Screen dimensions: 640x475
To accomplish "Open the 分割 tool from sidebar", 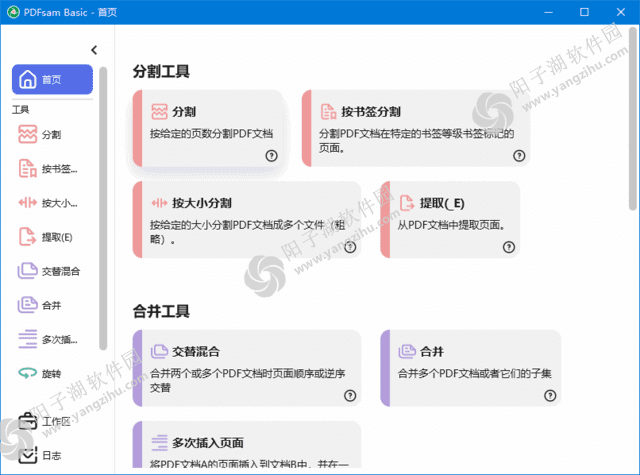I will (x=51, y=134).
